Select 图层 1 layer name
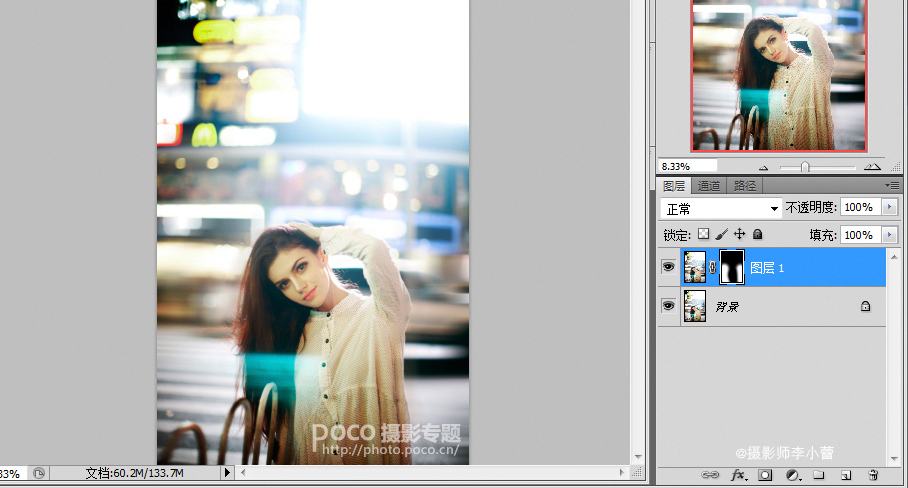908x488 pixels. tap(767, 267)
